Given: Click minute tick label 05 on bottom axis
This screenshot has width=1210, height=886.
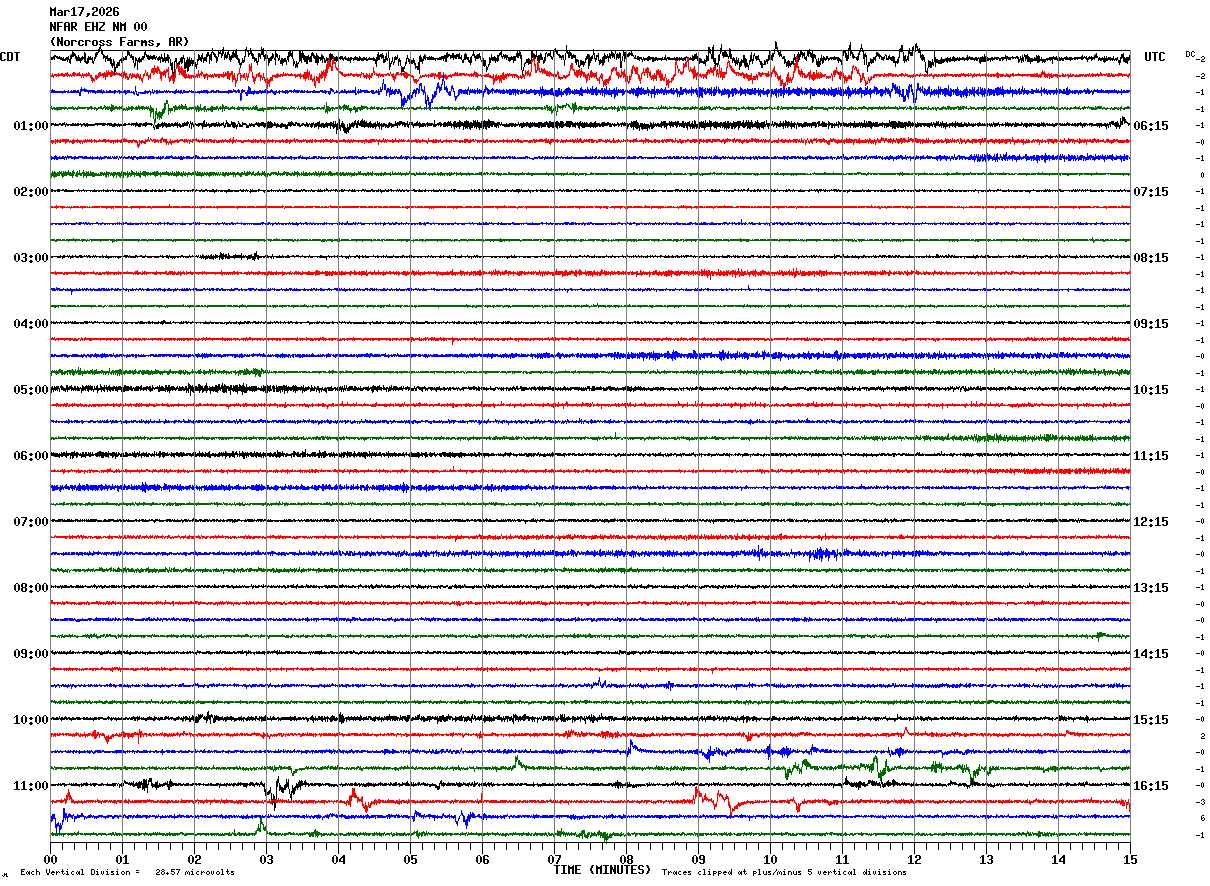Looking at the screenshot, I should pos(410,859).
